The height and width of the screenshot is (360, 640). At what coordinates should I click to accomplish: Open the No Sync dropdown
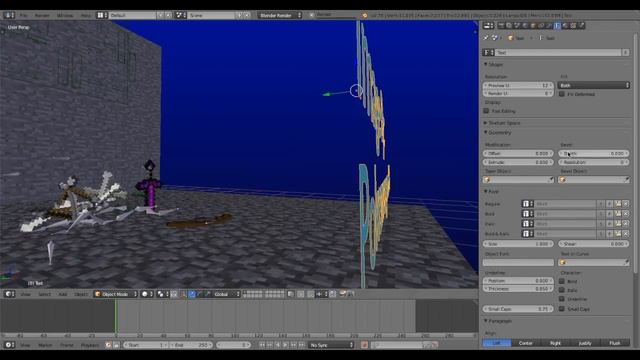pyautogui.click(x=331, y=345)
